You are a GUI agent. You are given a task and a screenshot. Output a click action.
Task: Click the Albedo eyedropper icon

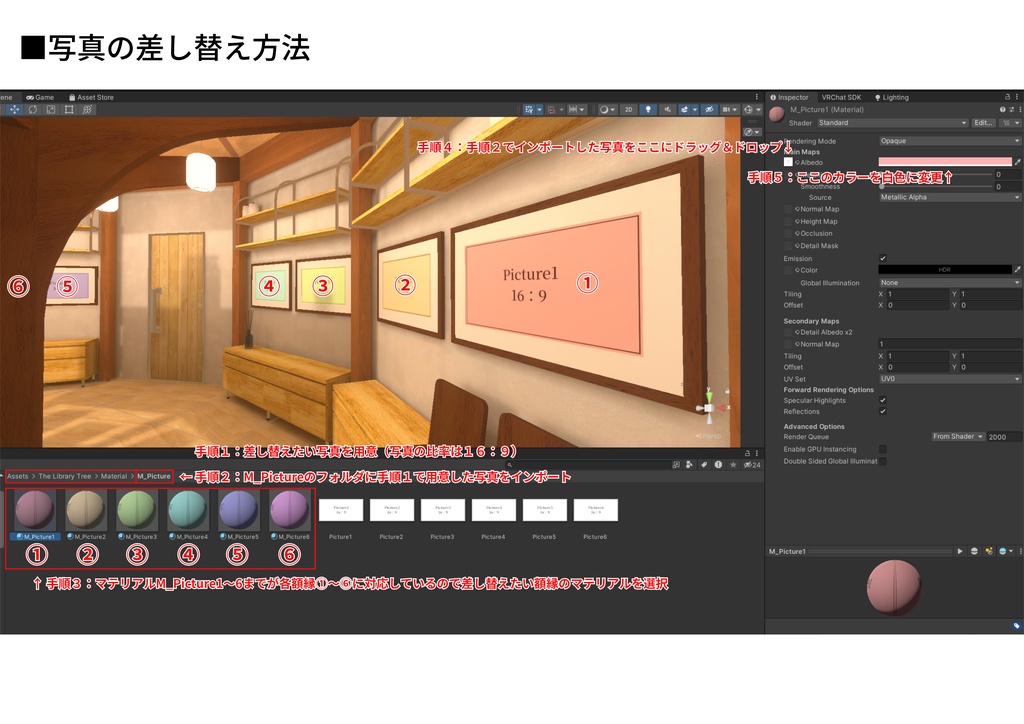coord(1017,162)
